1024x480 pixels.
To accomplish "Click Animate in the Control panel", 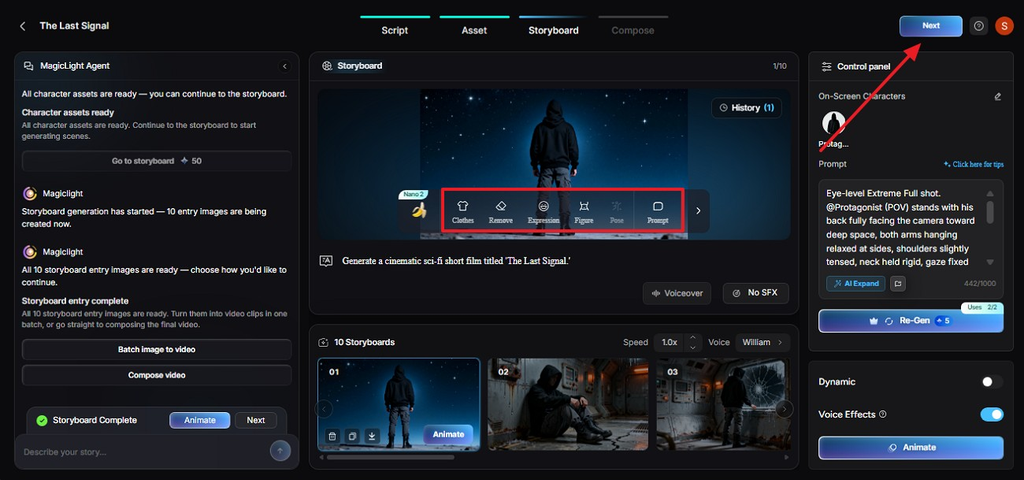I will [910, 448].
